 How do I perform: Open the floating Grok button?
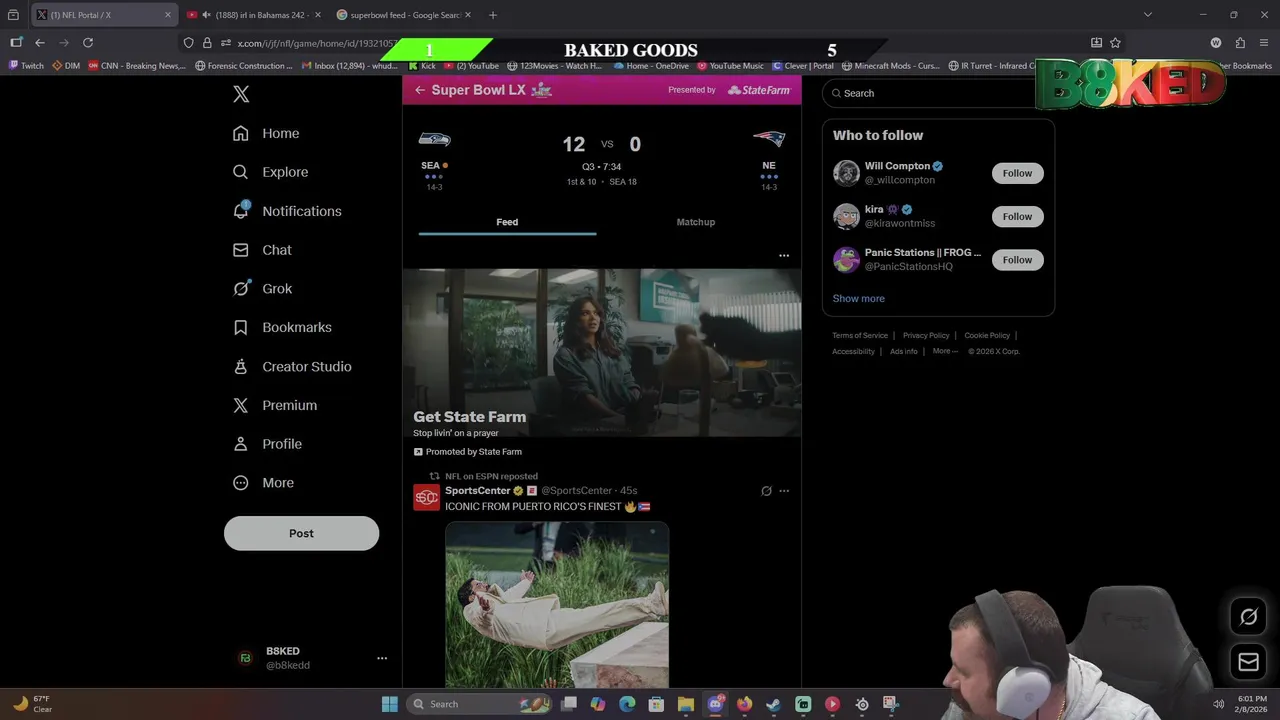[x=1248, y=617]
